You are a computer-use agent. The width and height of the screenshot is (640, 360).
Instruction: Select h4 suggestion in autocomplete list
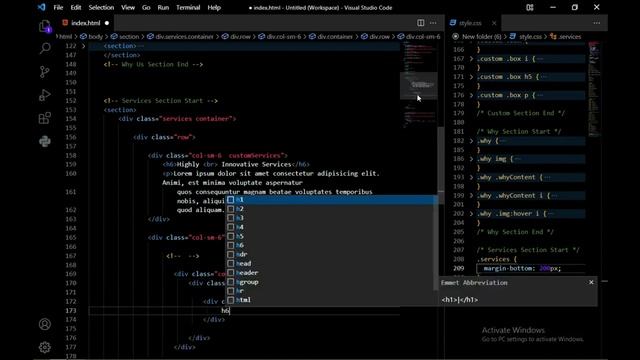point(331,227)
